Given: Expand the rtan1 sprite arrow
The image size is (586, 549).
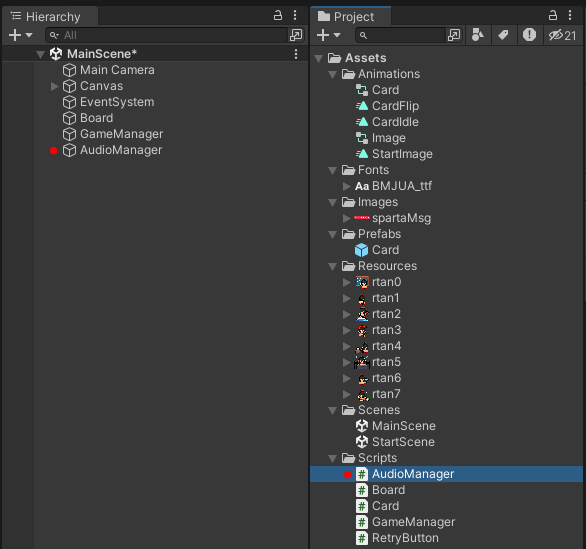Looking at the screenshot, I should pyautogui.click(x=347, y=299).
